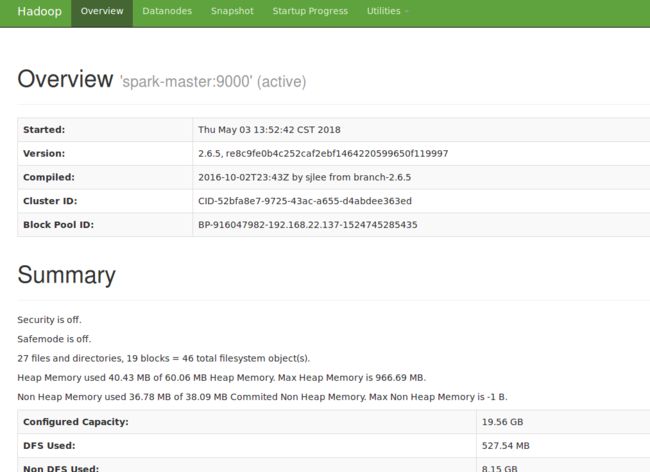Click the Hadoop brand link
The height and width of the screenshot is (472, 650).
[x=39, y=11]
